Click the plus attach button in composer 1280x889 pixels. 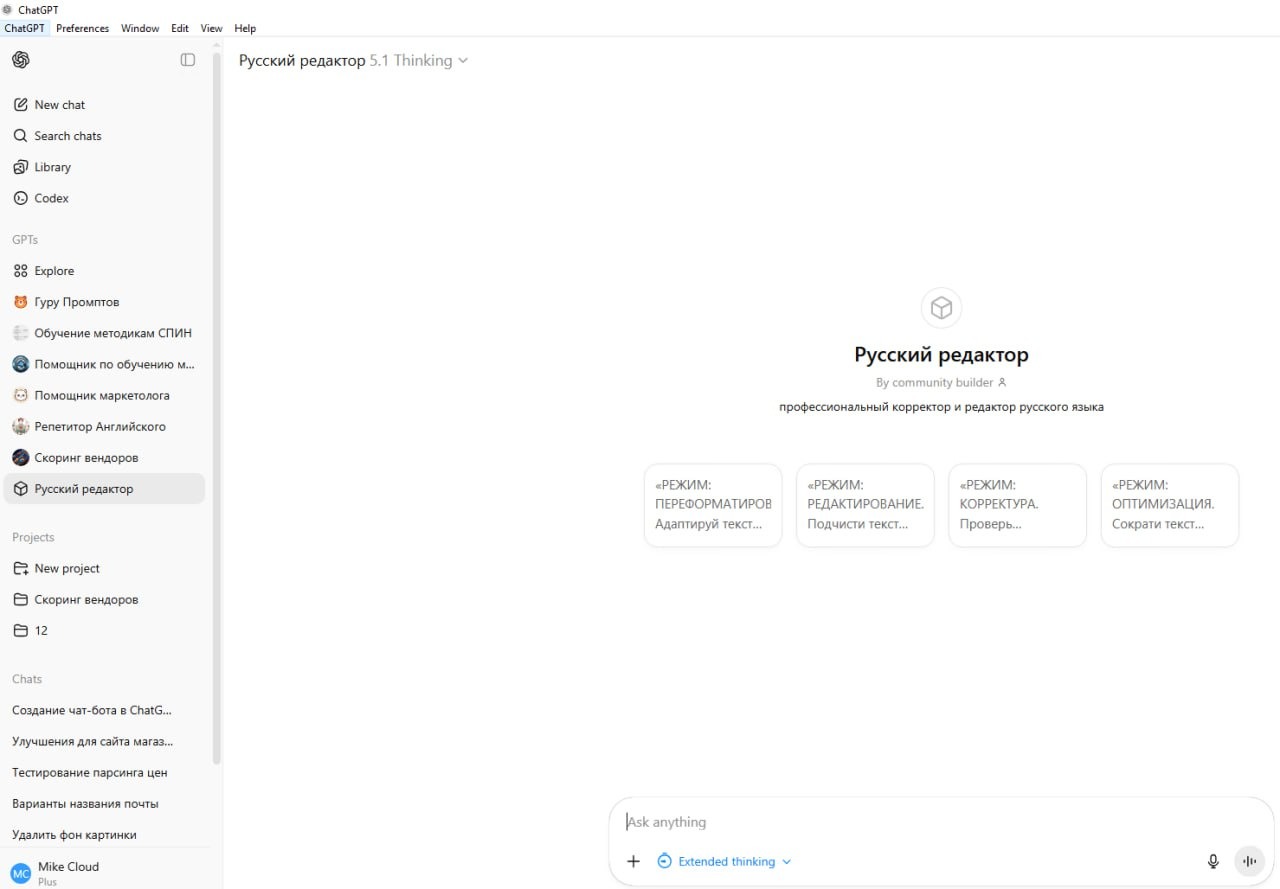point(633,861)
